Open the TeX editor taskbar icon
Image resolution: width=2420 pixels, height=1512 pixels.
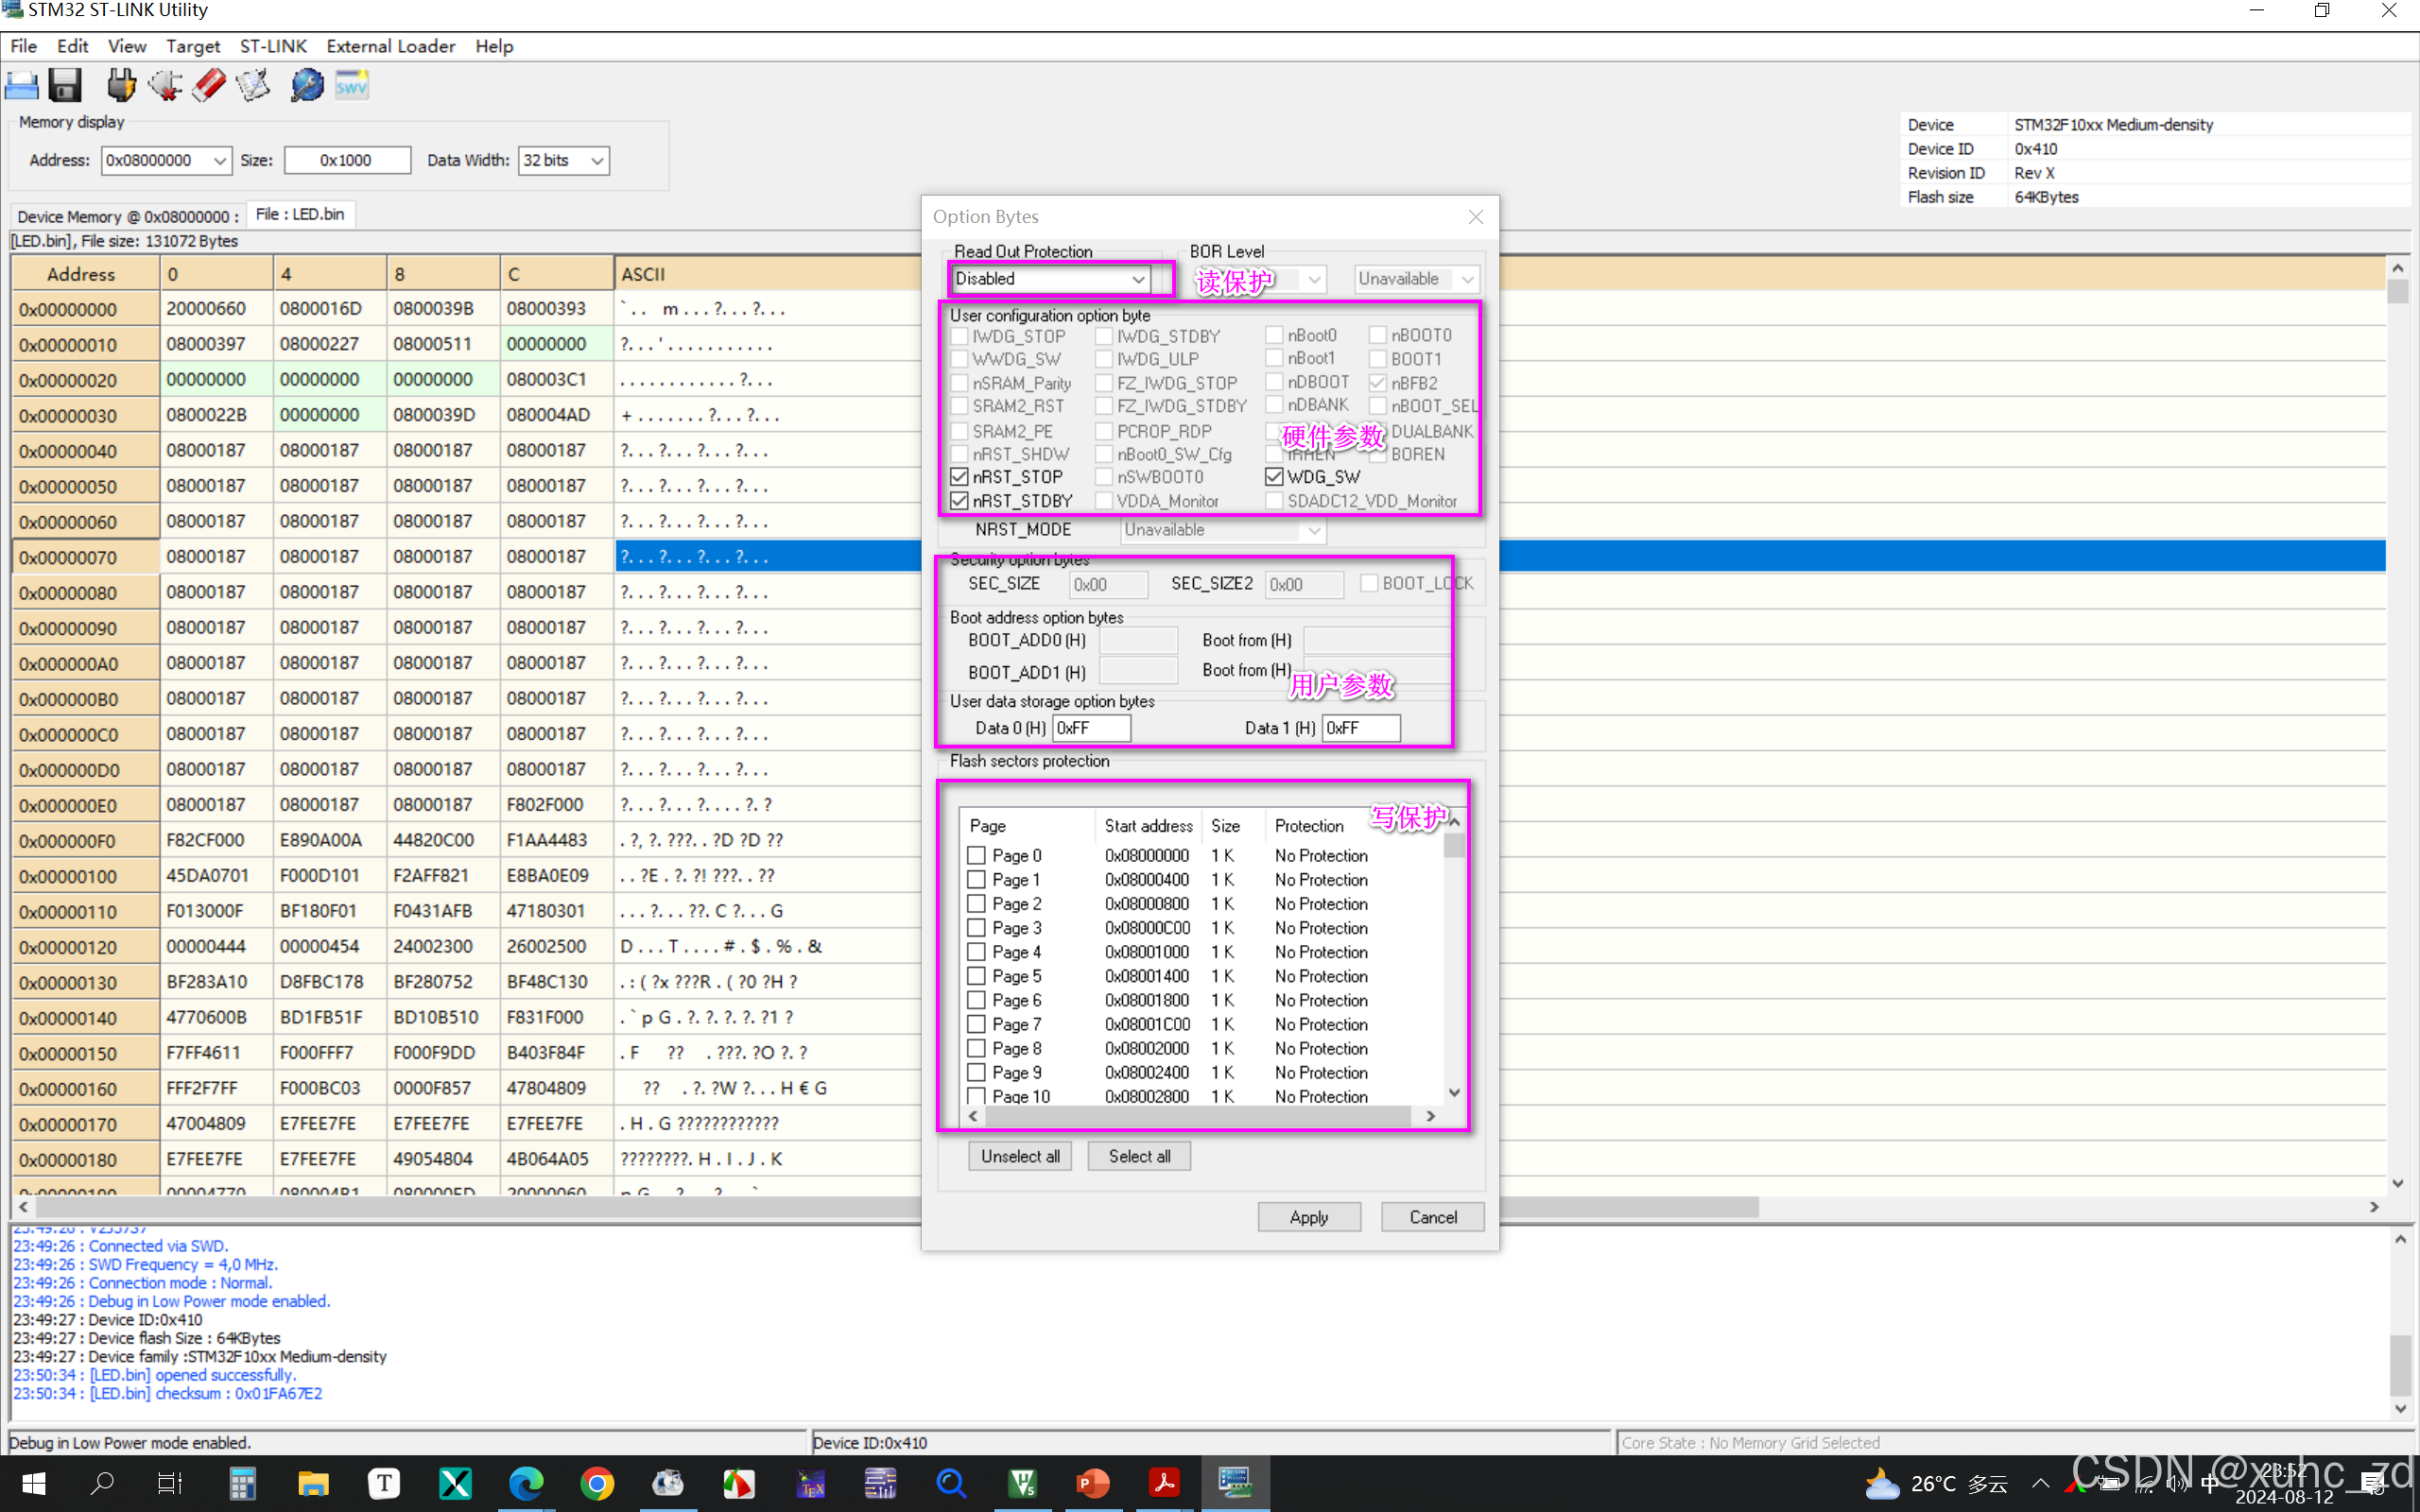[810, 1483]
